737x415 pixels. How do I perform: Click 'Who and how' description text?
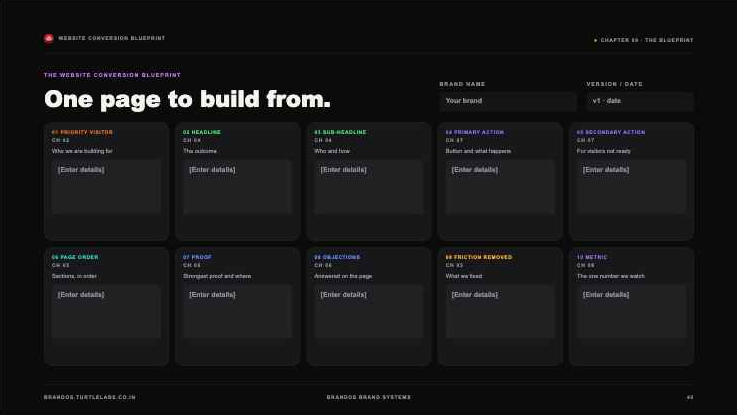tap(332, 151)
